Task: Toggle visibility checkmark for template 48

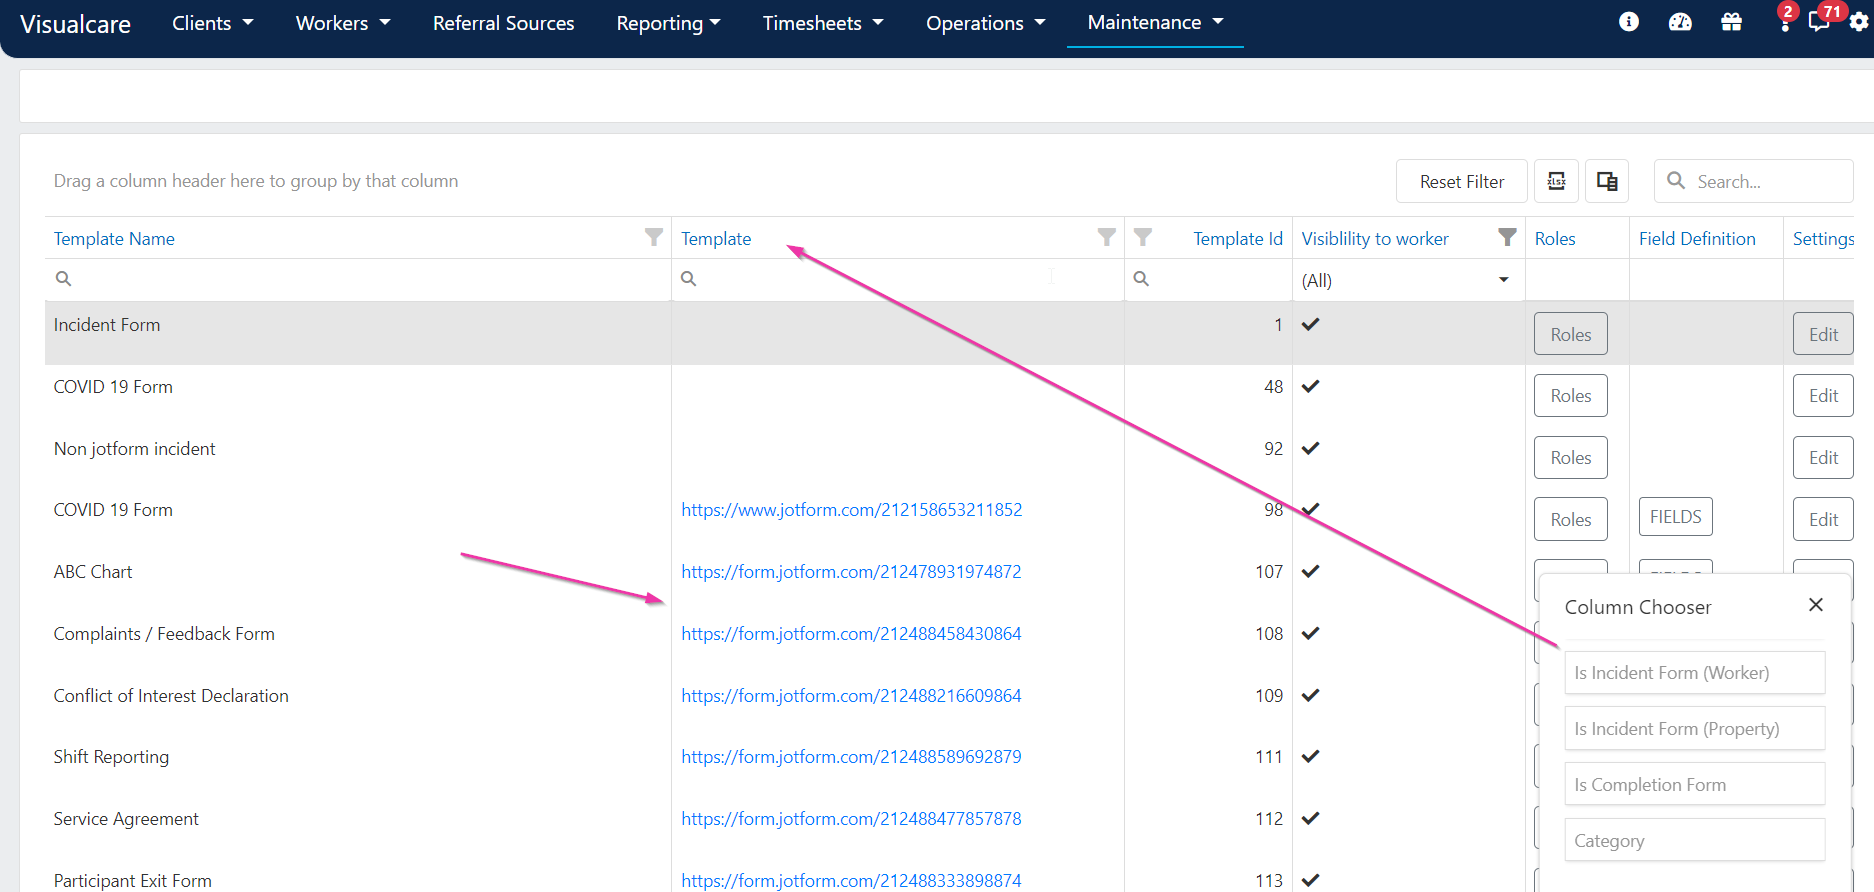Action: pyautogui.click(x=1311, y=386)
